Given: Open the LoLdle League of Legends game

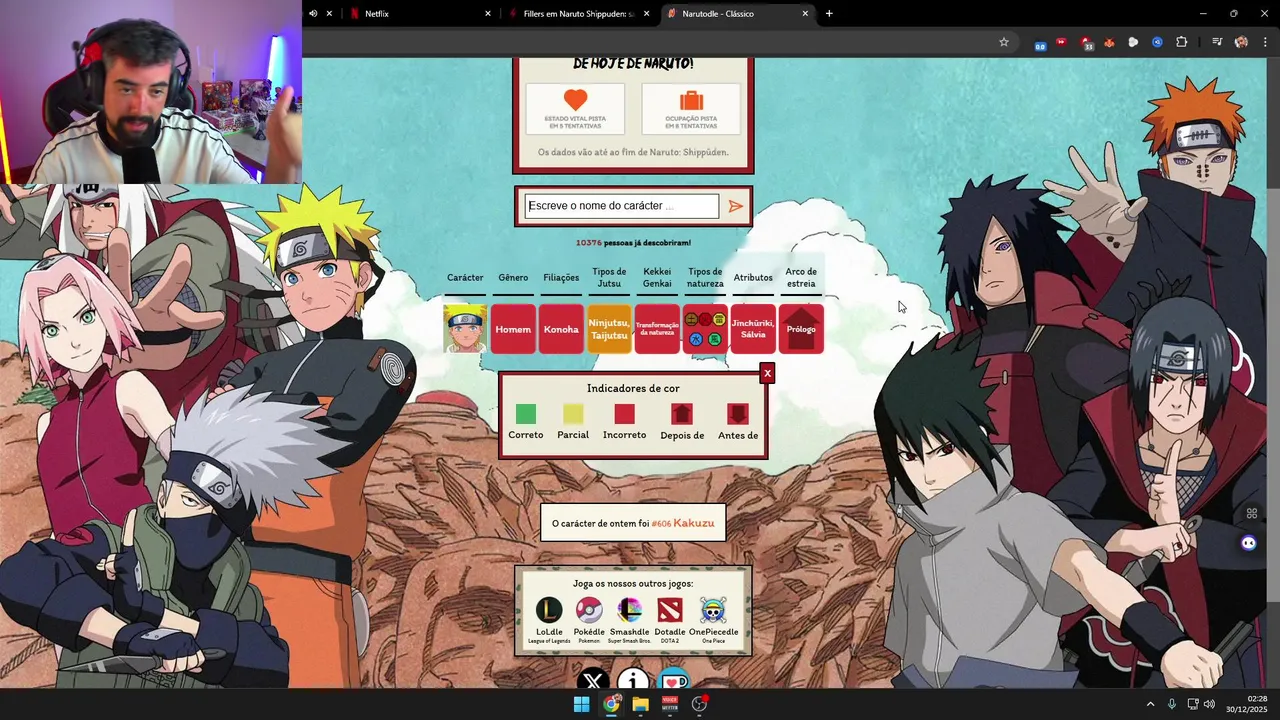Looking at the screenshot, I should click(549, 610).
